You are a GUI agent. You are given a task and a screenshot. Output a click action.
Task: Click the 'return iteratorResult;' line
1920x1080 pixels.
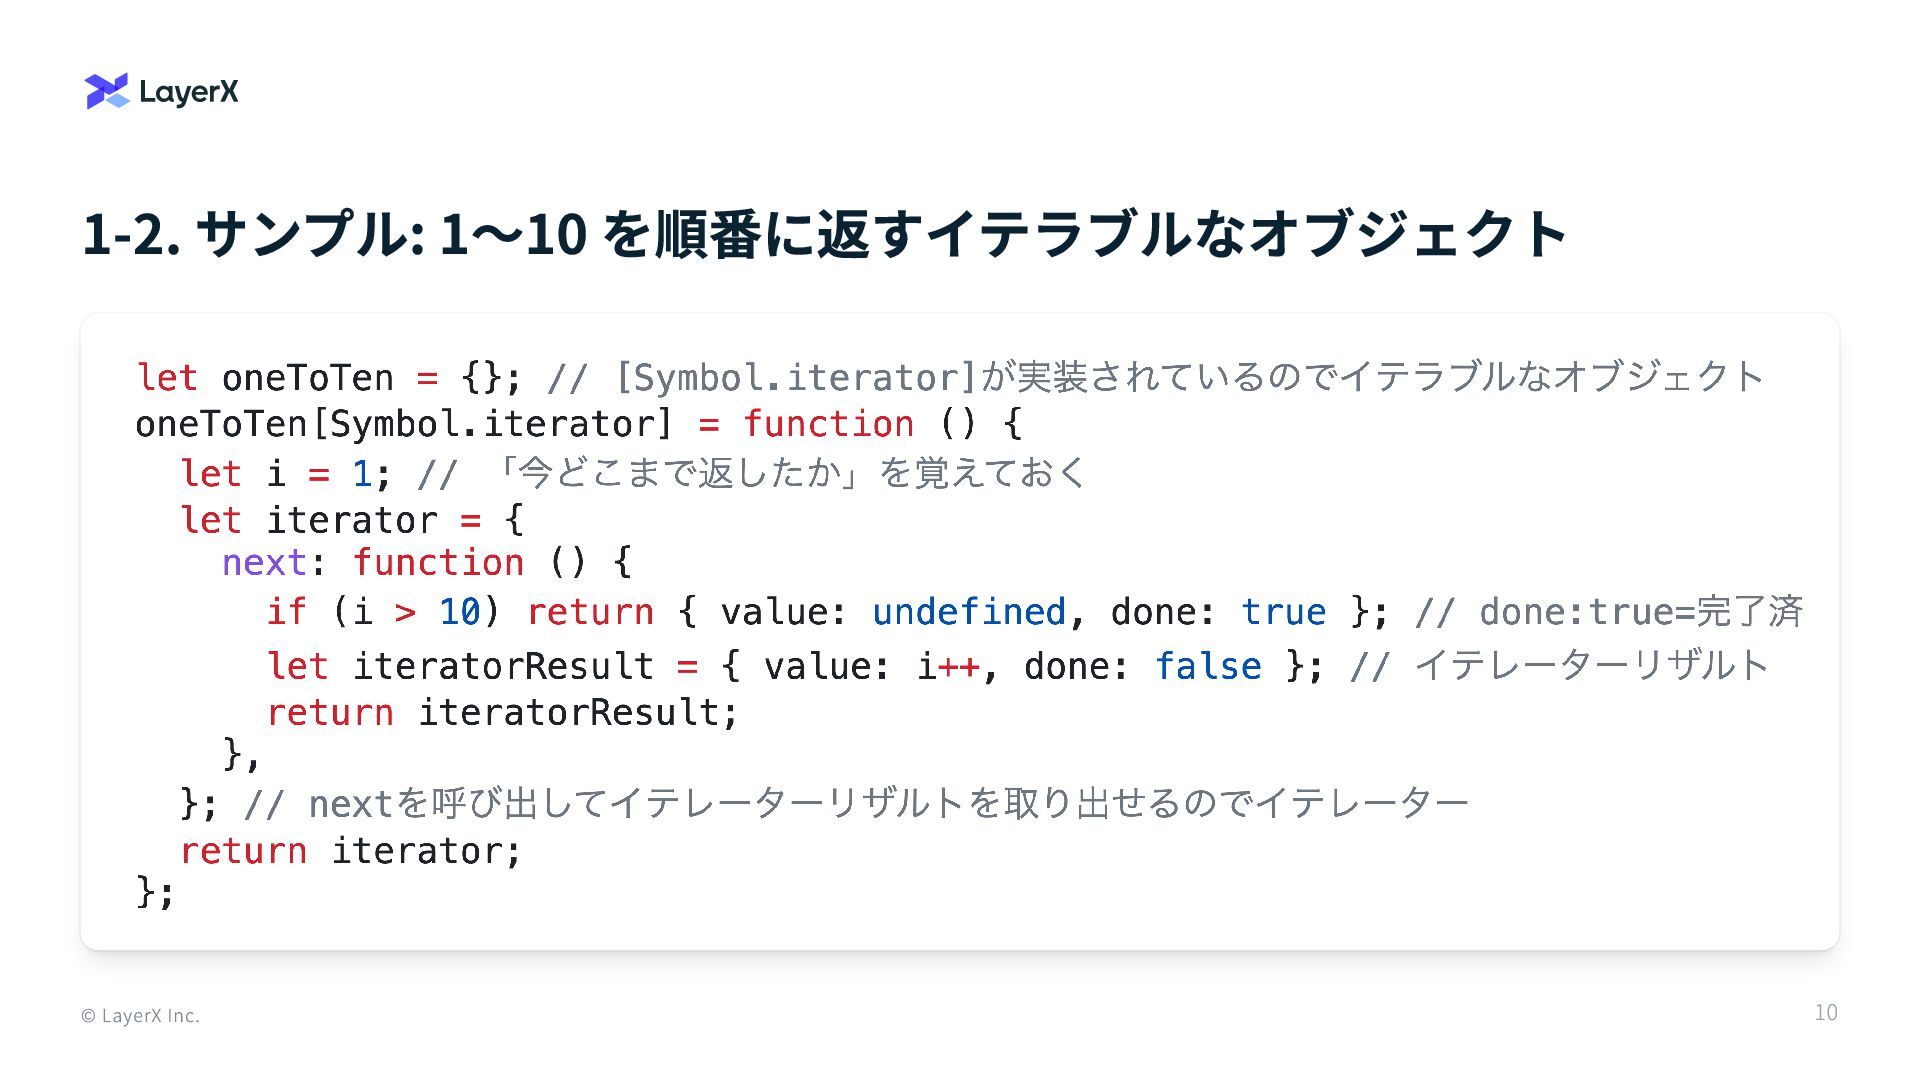(502, 713)
